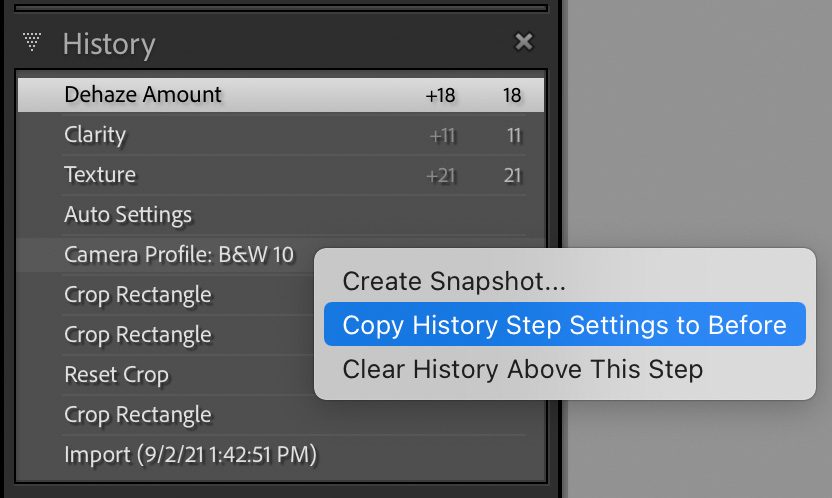
Task: Revert to the Import (9/2/21 1:42:51 PM) step
Action: (x=281, y=455)
